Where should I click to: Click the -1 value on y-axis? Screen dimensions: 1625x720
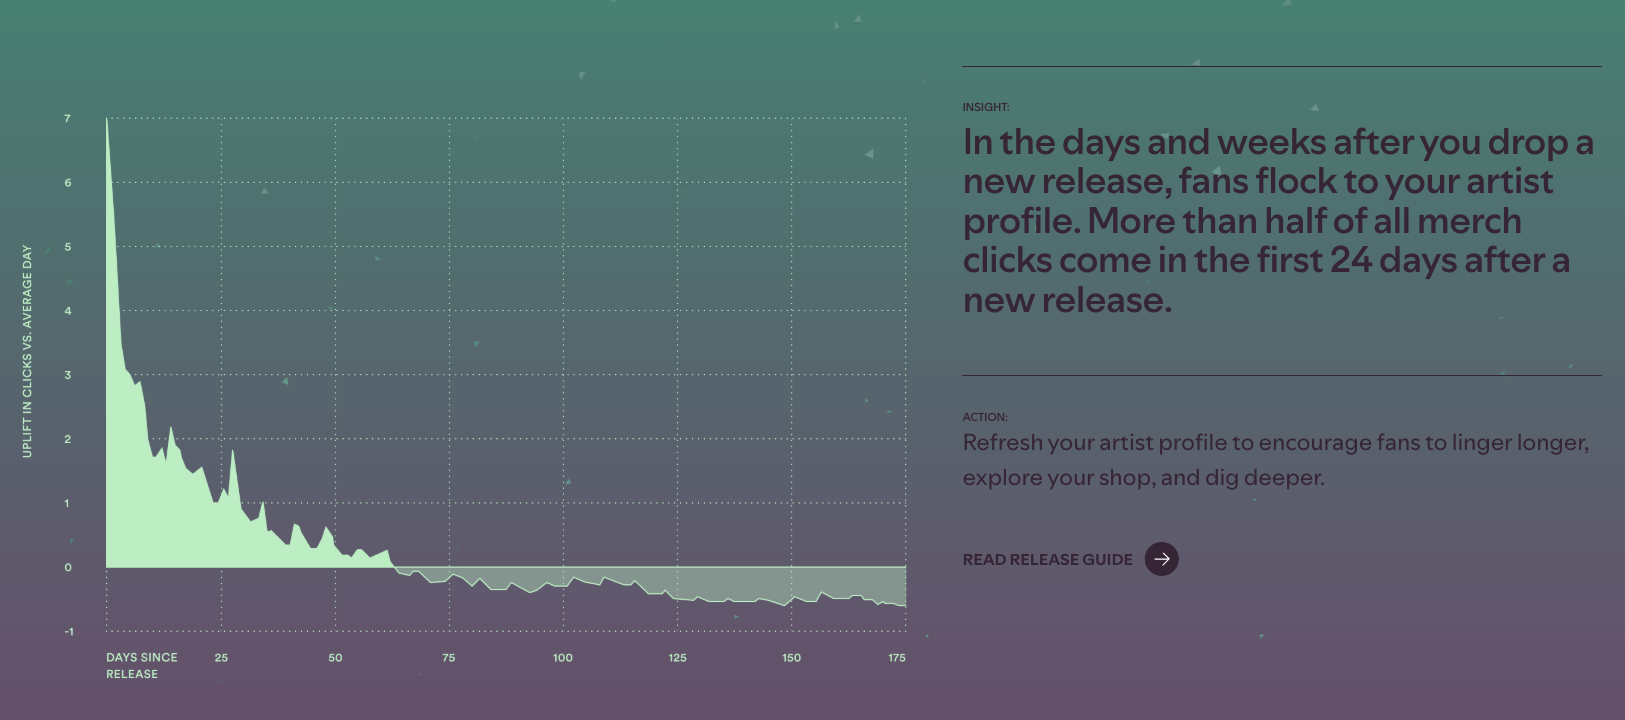(68, 632)
